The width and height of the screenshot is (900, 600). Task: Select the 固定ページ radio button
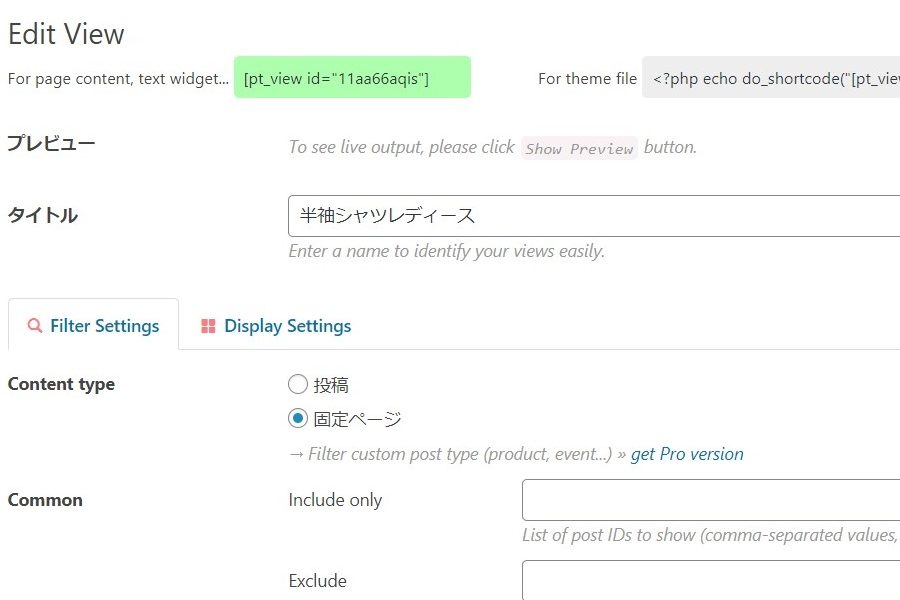pyautogui.click(x=298, y=418)
